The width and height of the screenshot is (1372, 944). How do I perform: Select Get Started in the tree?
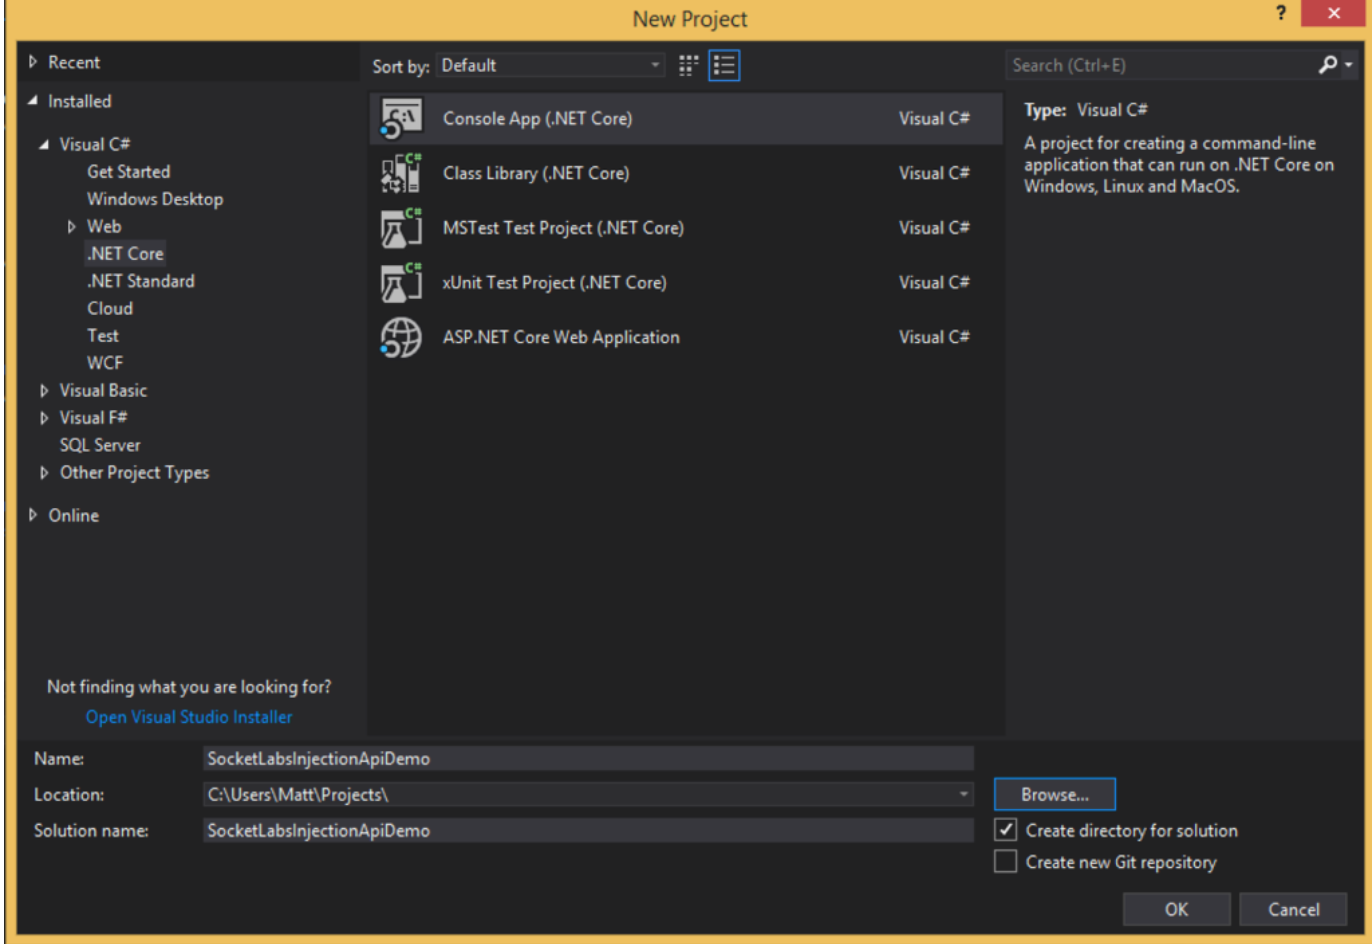pyautogui.click(x=128, y=172)
